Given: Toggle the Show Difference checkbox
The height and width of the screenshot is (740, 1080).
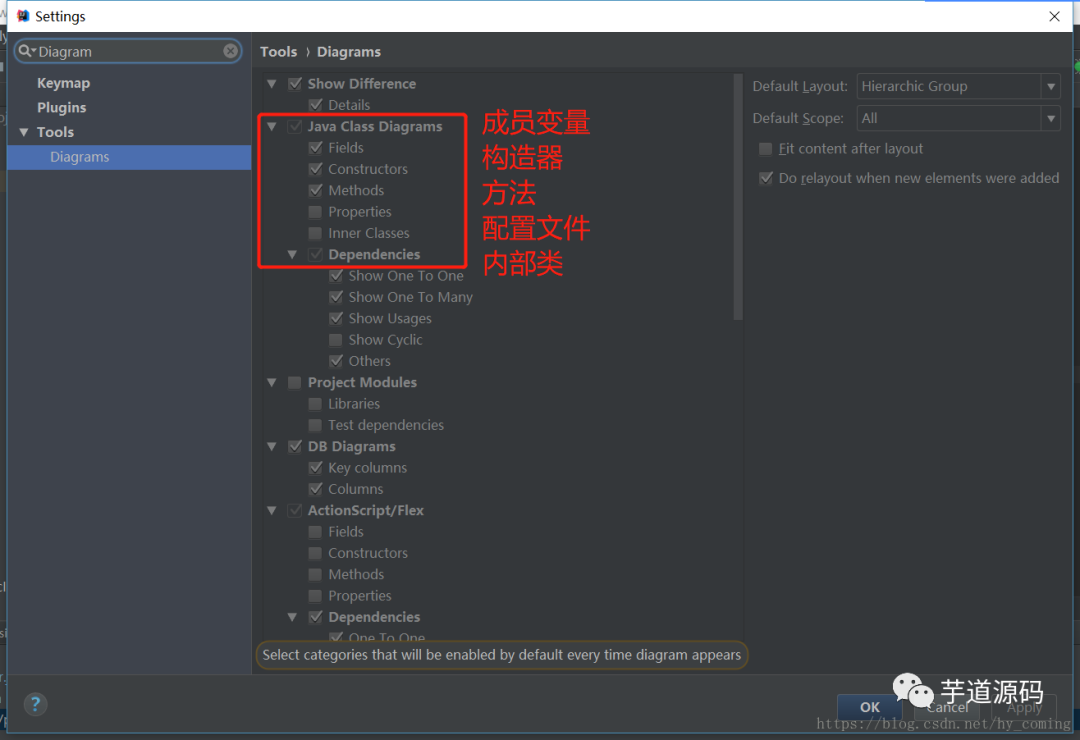Looking at the screenshot, I should pos(295,84).
